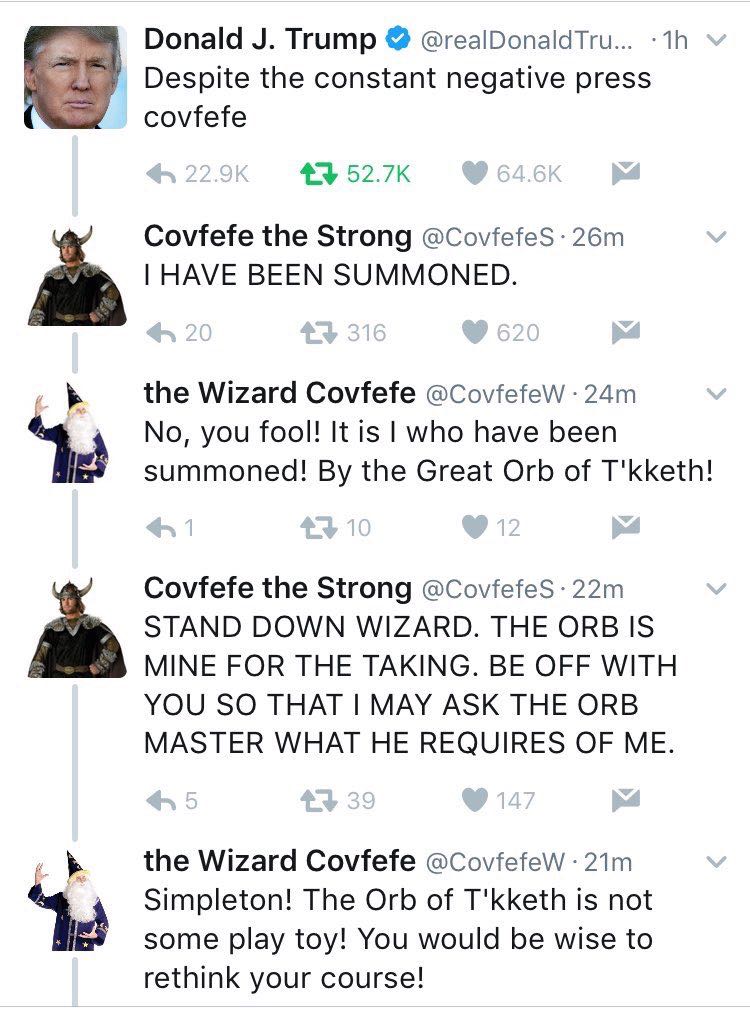Like the "I HAVE BEEN SUMMONED." tweet

pyautogui.click(x=474, y=332)
